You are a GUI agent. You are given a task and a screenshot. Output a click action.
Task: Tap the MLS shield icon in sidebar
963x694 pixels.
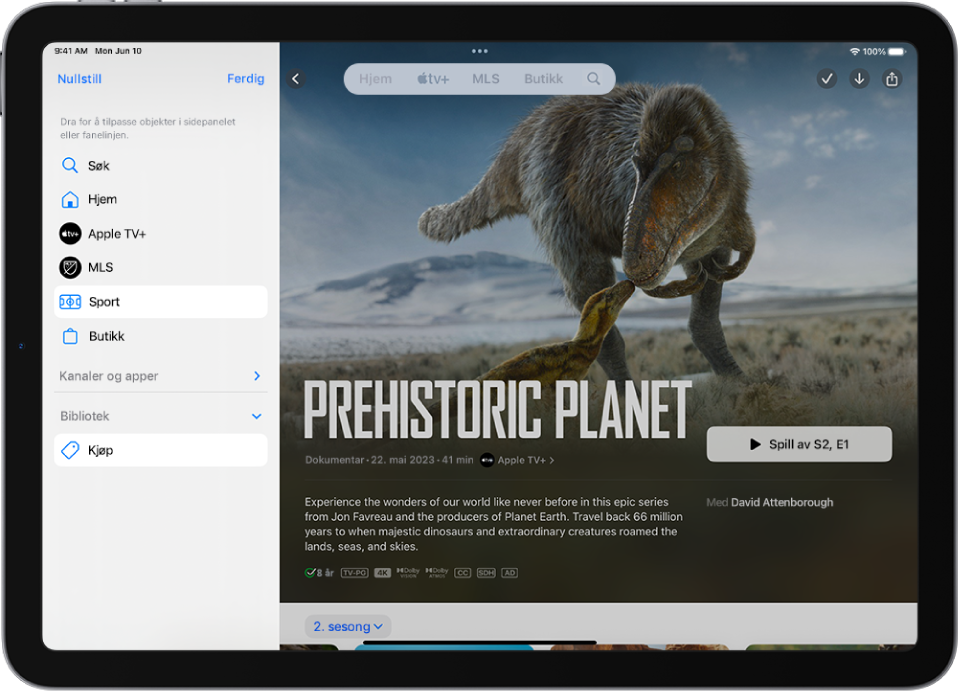[70, 268]
